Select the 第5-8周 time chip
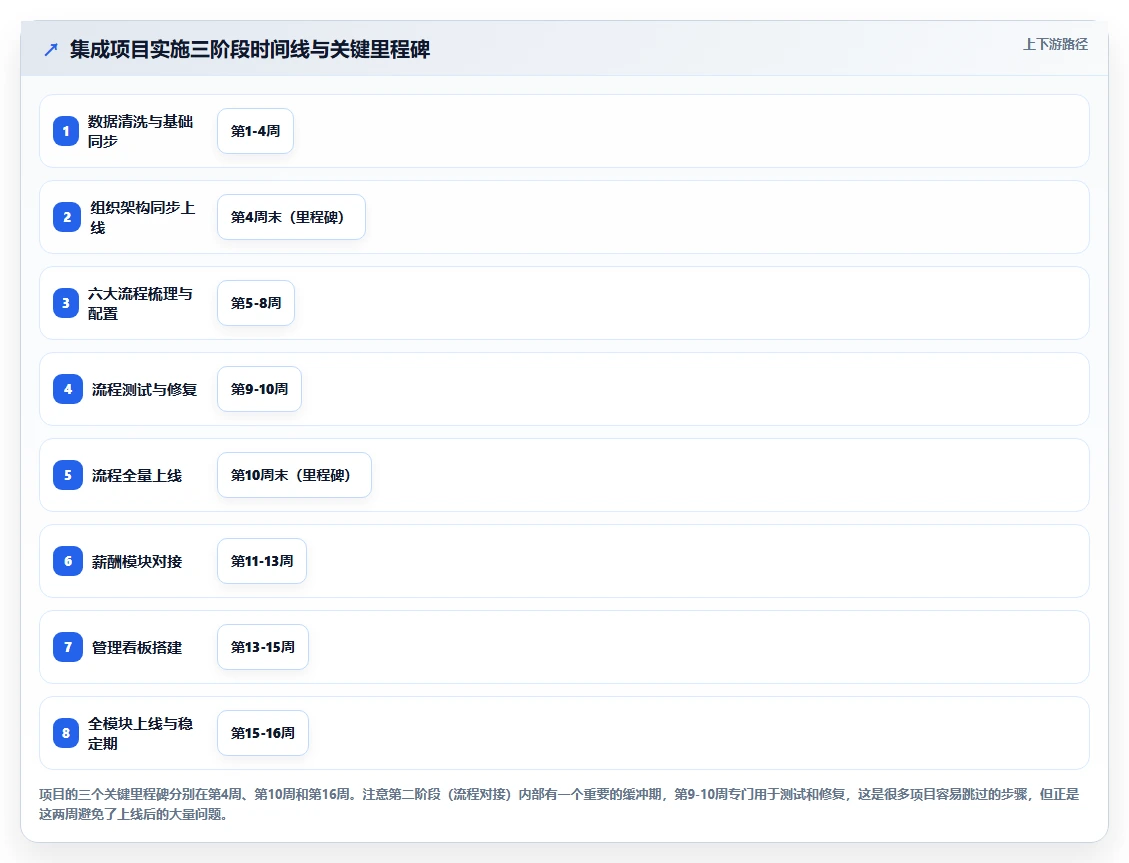This screenshot has height=863, width=1129. point(256,303)
